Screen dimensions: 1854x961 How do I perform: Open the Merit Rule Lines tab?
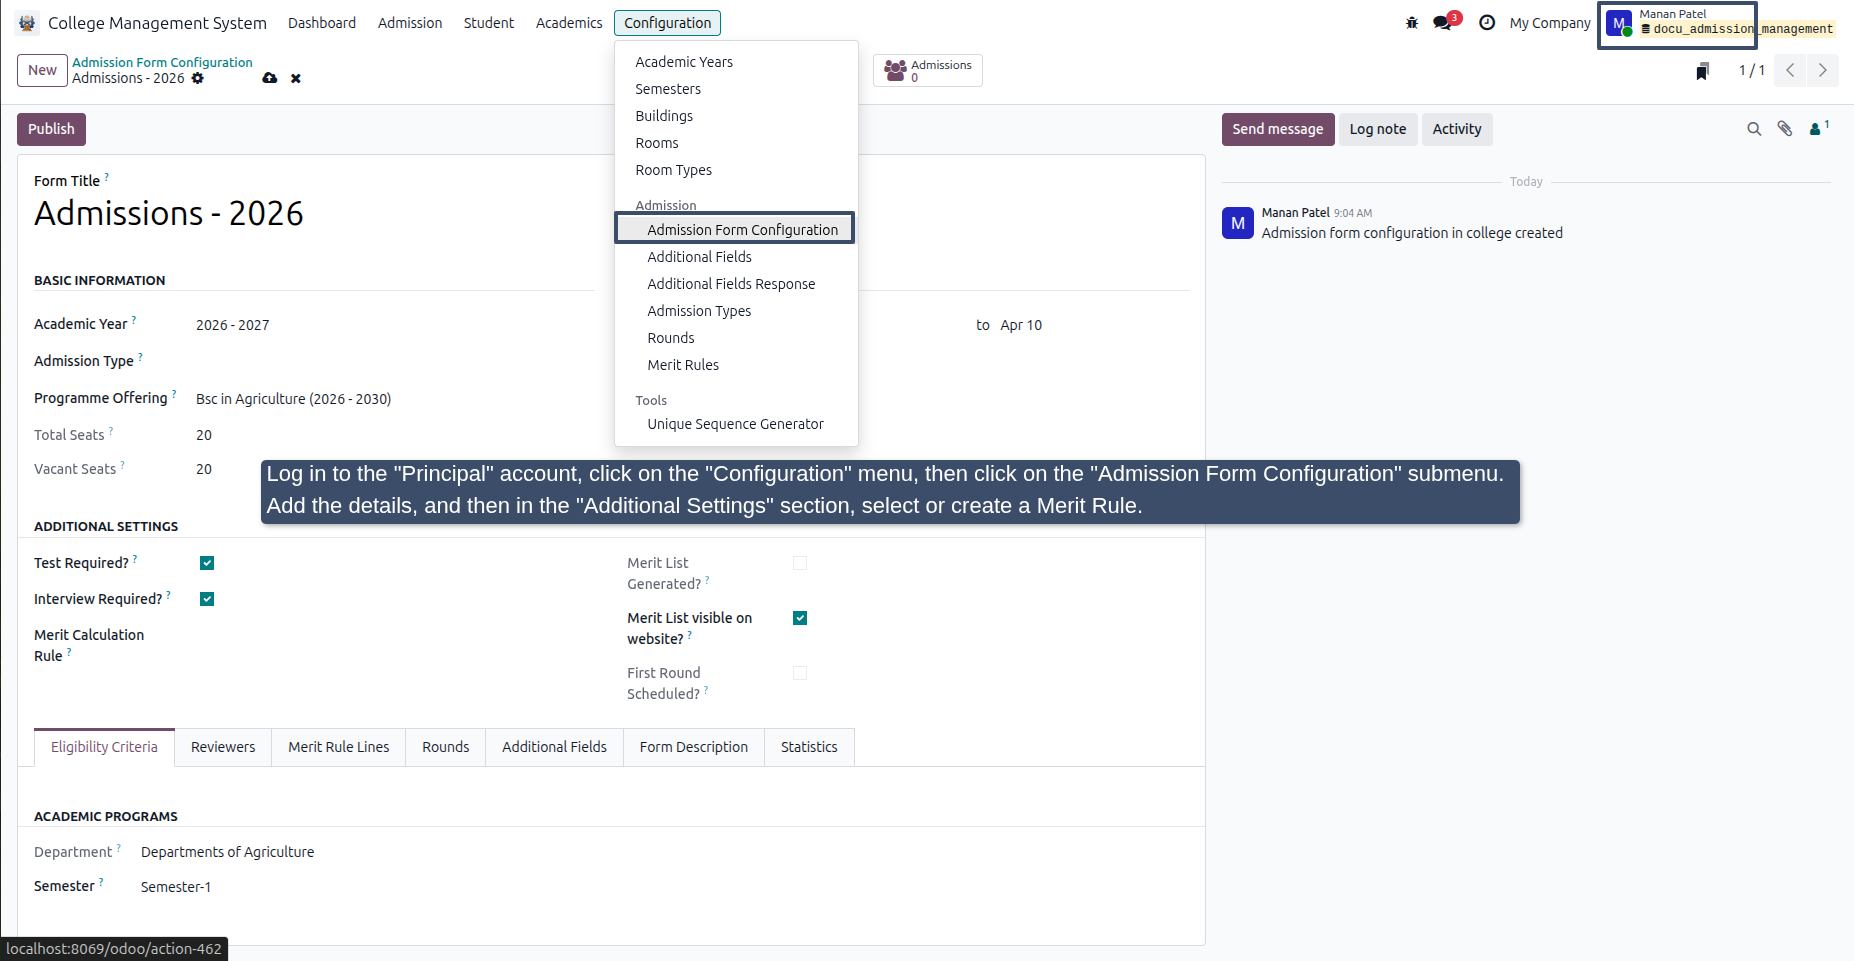click(339, 747)
